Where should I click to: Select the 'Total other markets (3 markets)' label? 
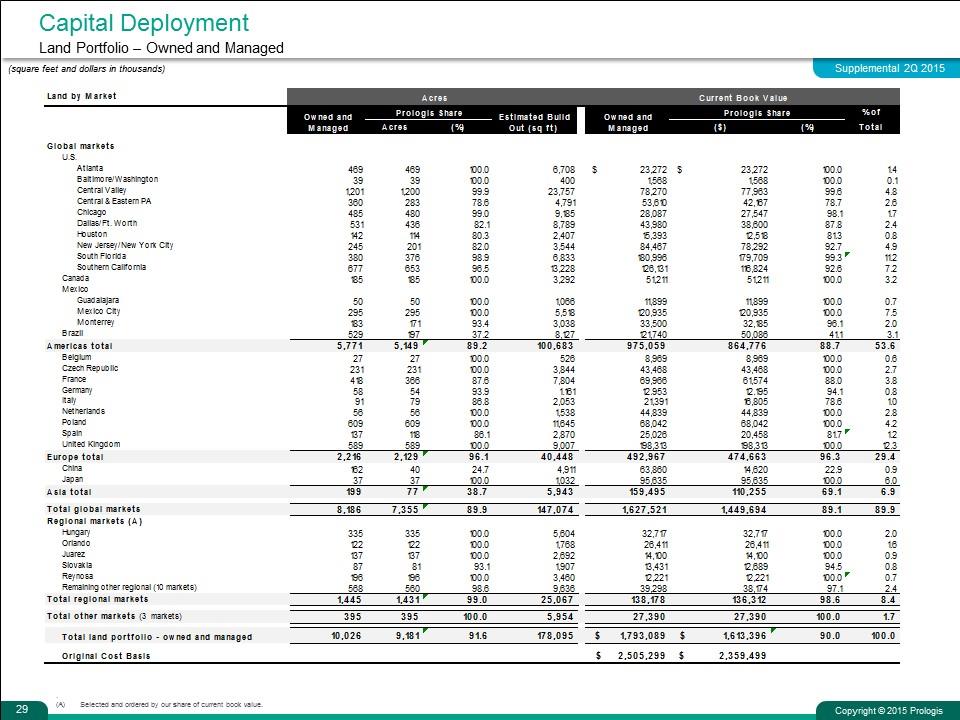click(114, 616)
